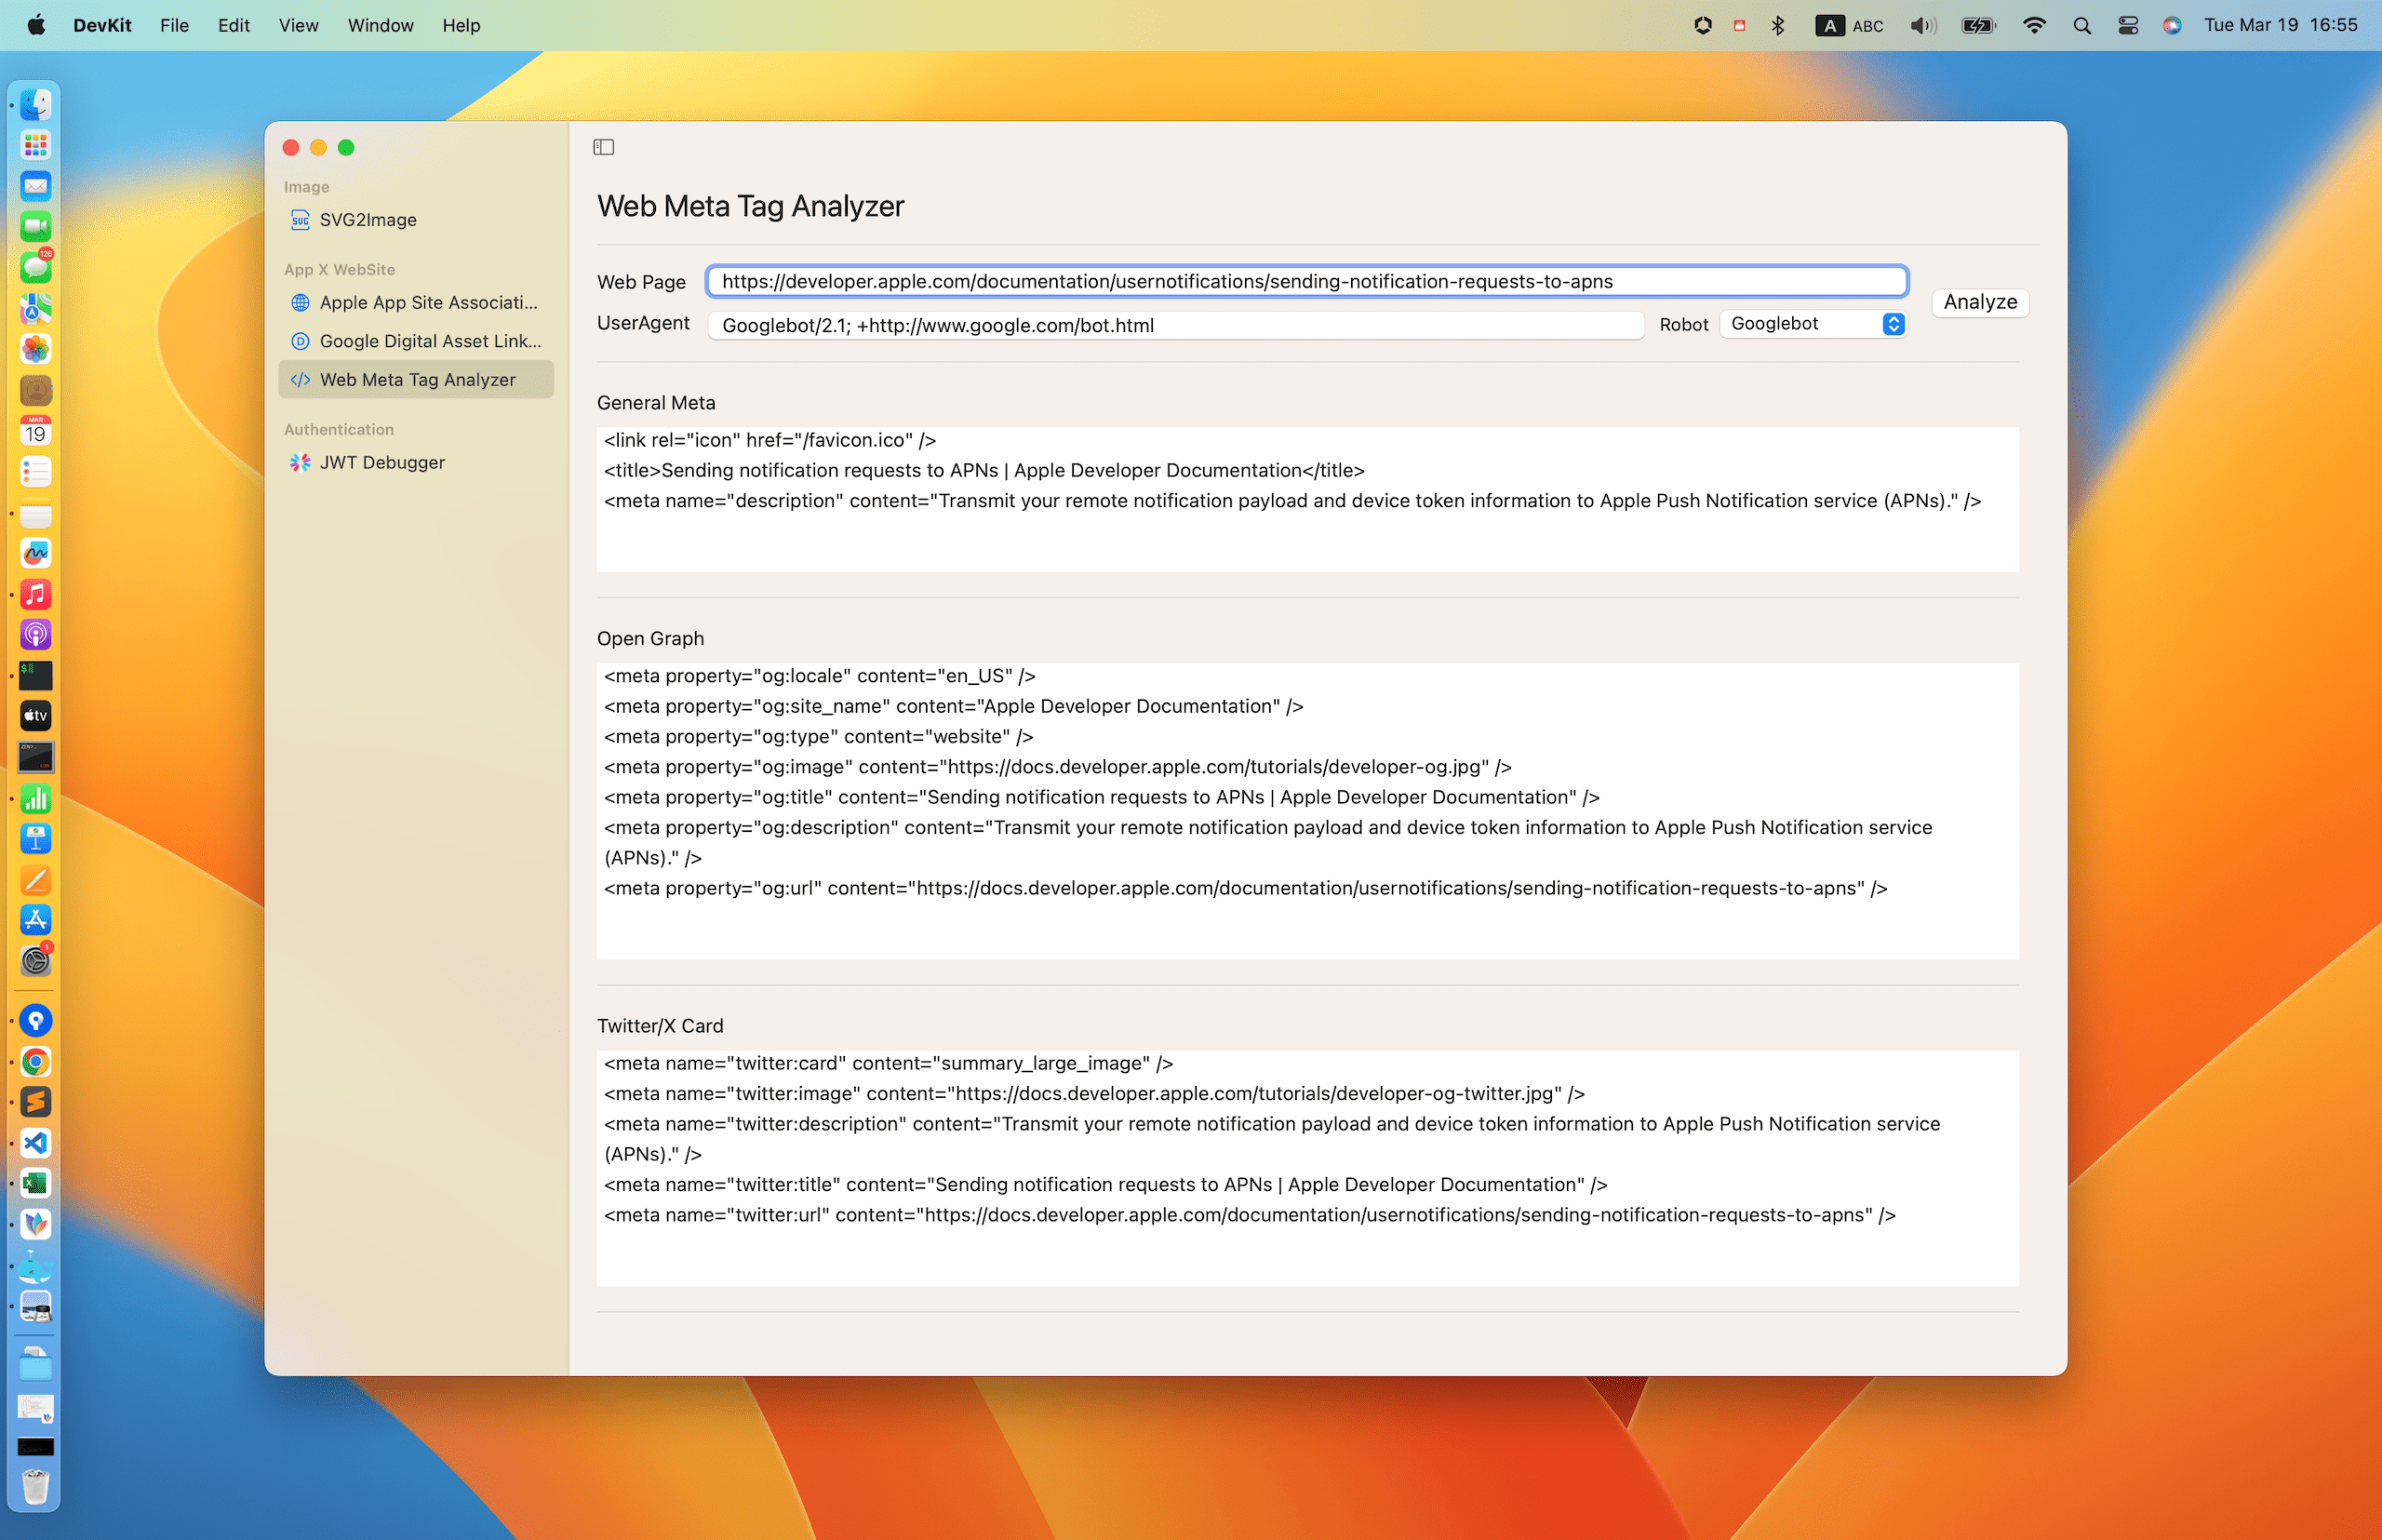
Task: Click the og:image meta line in Open Graph
Action: click(1057, 767)
